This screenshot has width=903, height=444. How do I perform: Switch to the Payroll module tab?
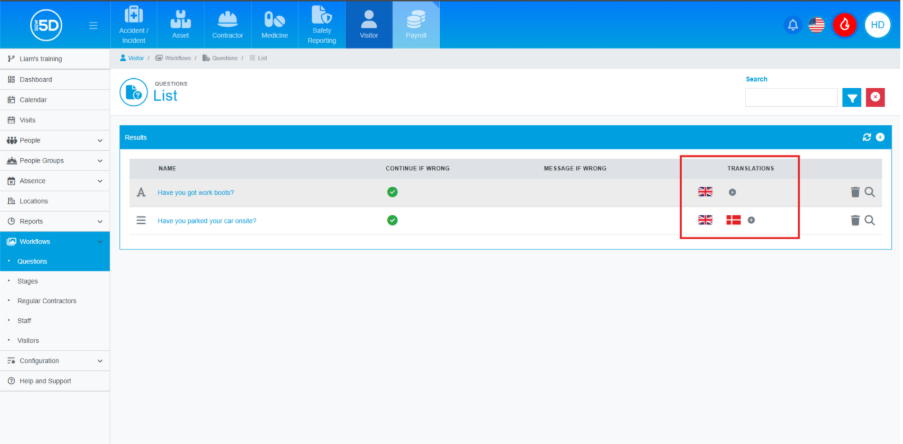[x=416, y=25]
